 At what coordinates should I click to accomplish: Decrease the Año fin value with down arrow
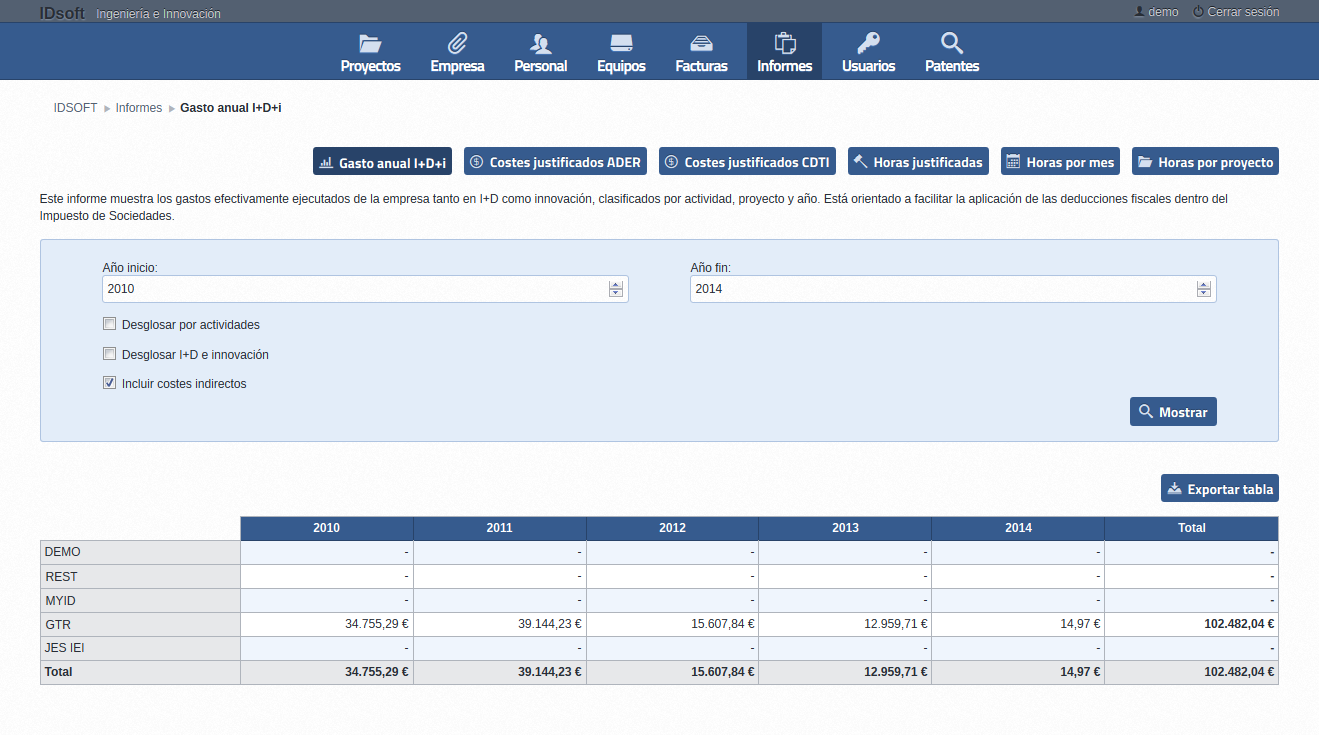pyautogui.click(x=1204, y=293)
